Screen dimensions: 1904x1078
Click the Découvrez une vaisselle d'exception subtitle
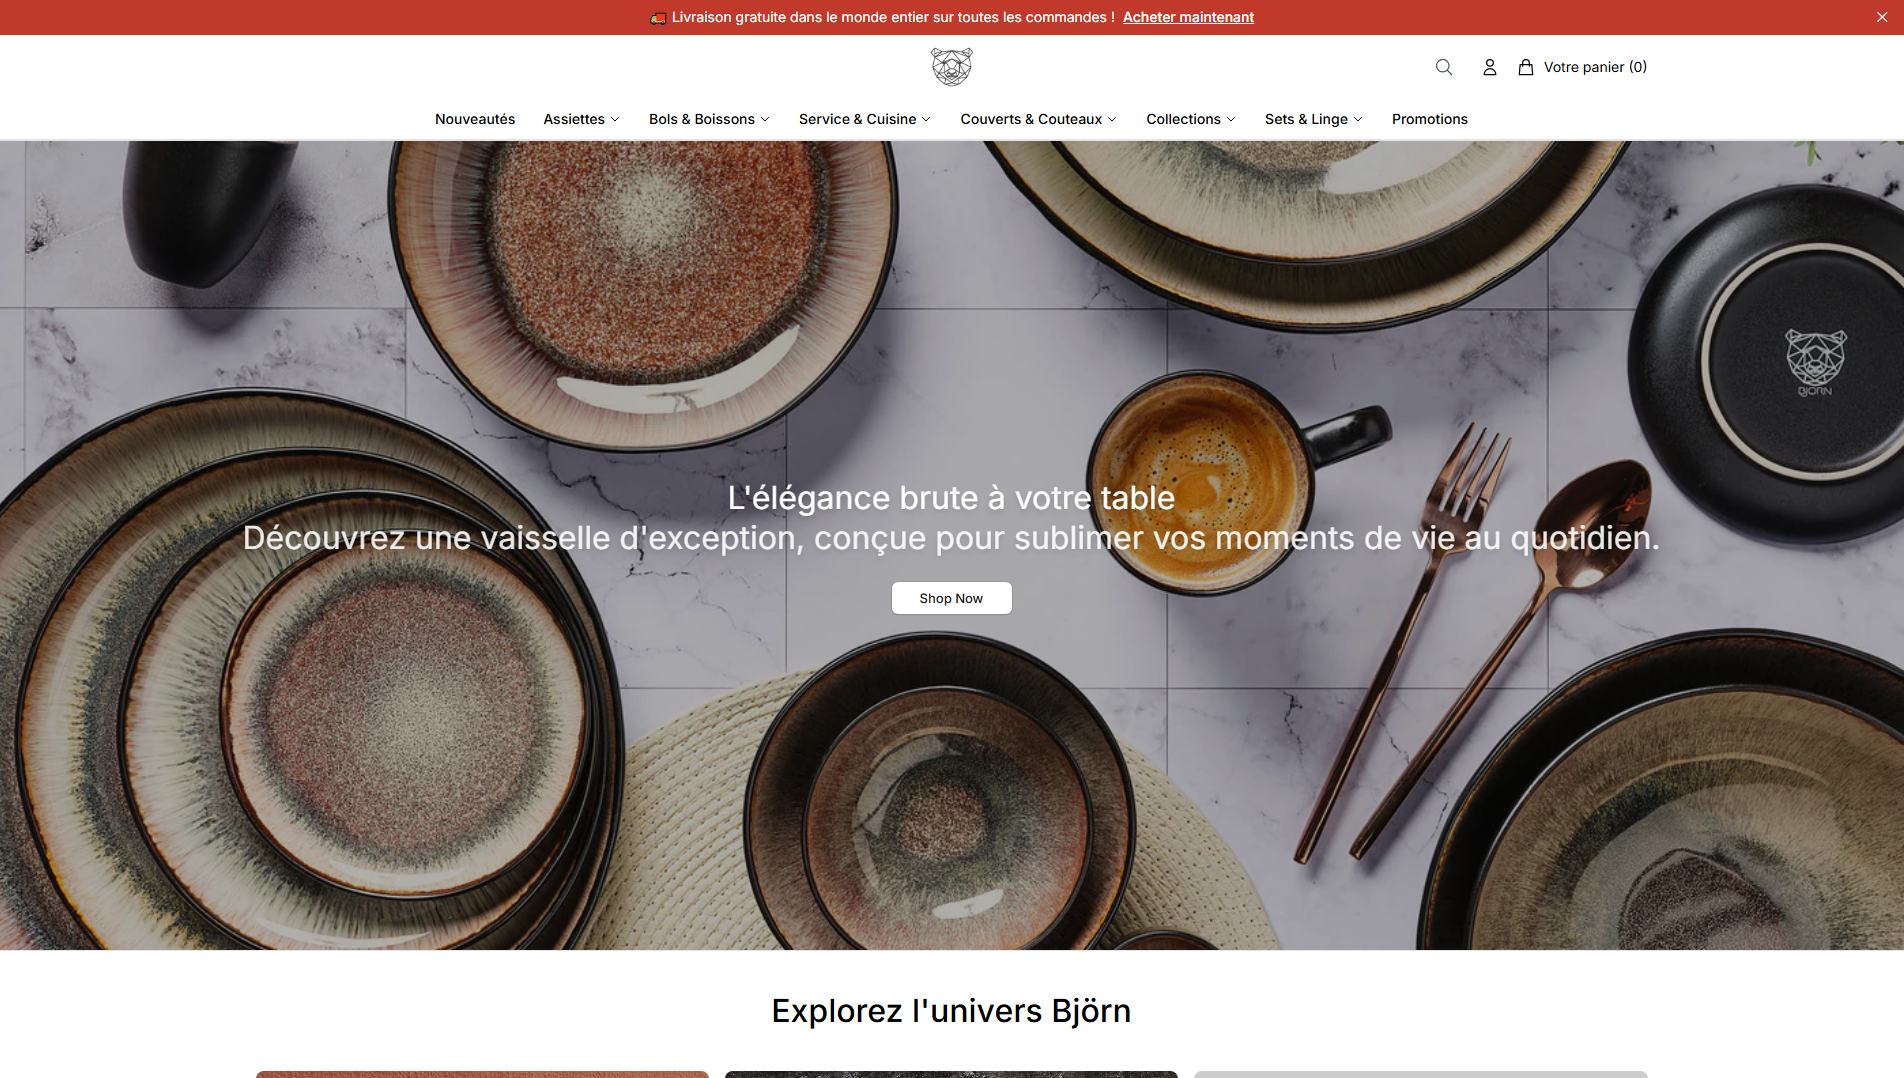tap(951, 538)
